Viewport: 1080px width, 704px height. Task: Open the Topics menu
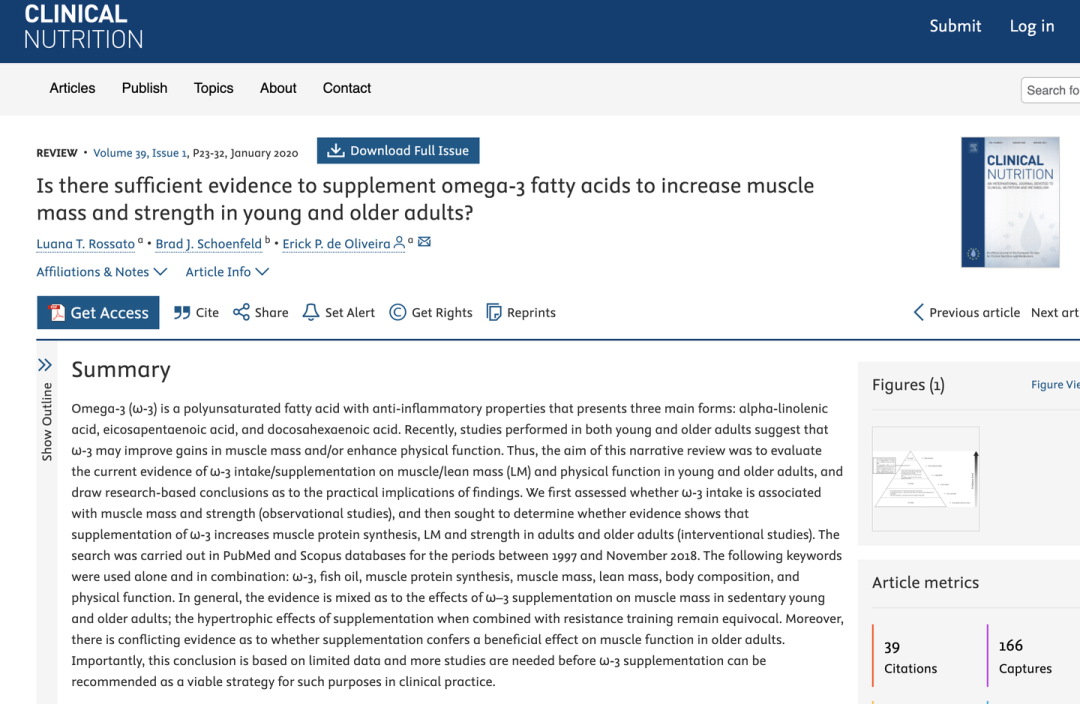click(x=214, y=88)
